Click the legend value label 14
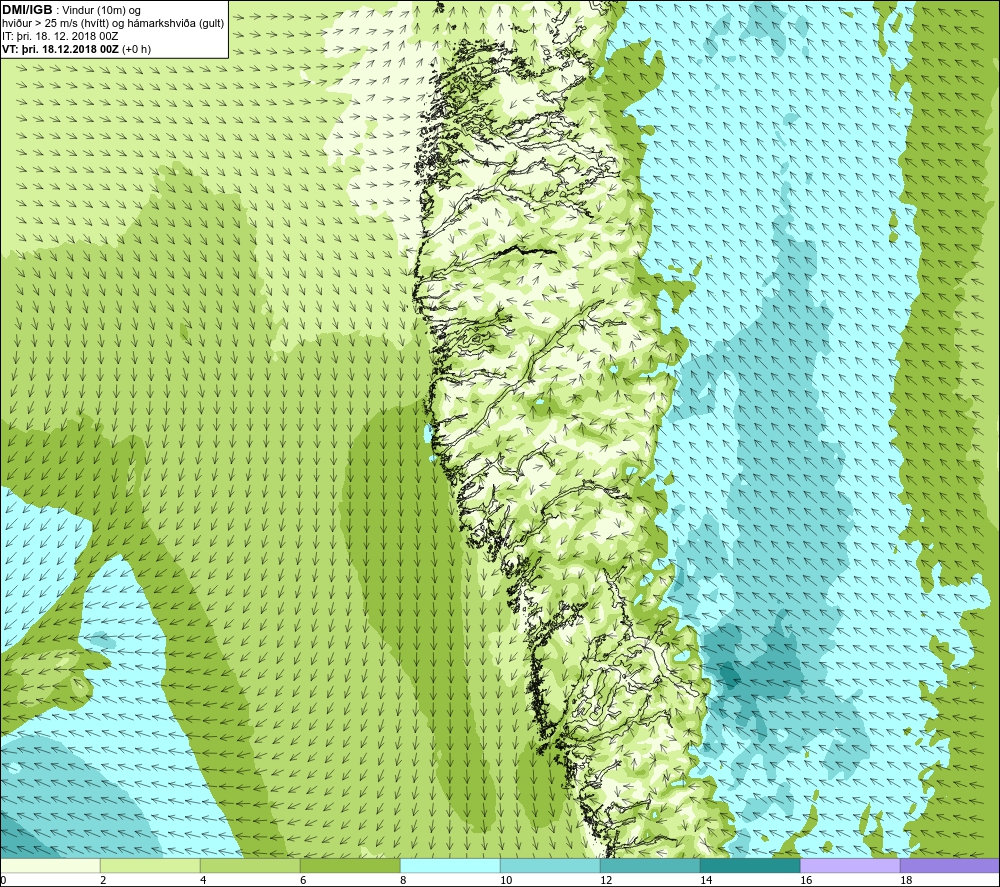Image resolution: width=1000 pixels, height=887 pixels. click(x=706, y=881)
